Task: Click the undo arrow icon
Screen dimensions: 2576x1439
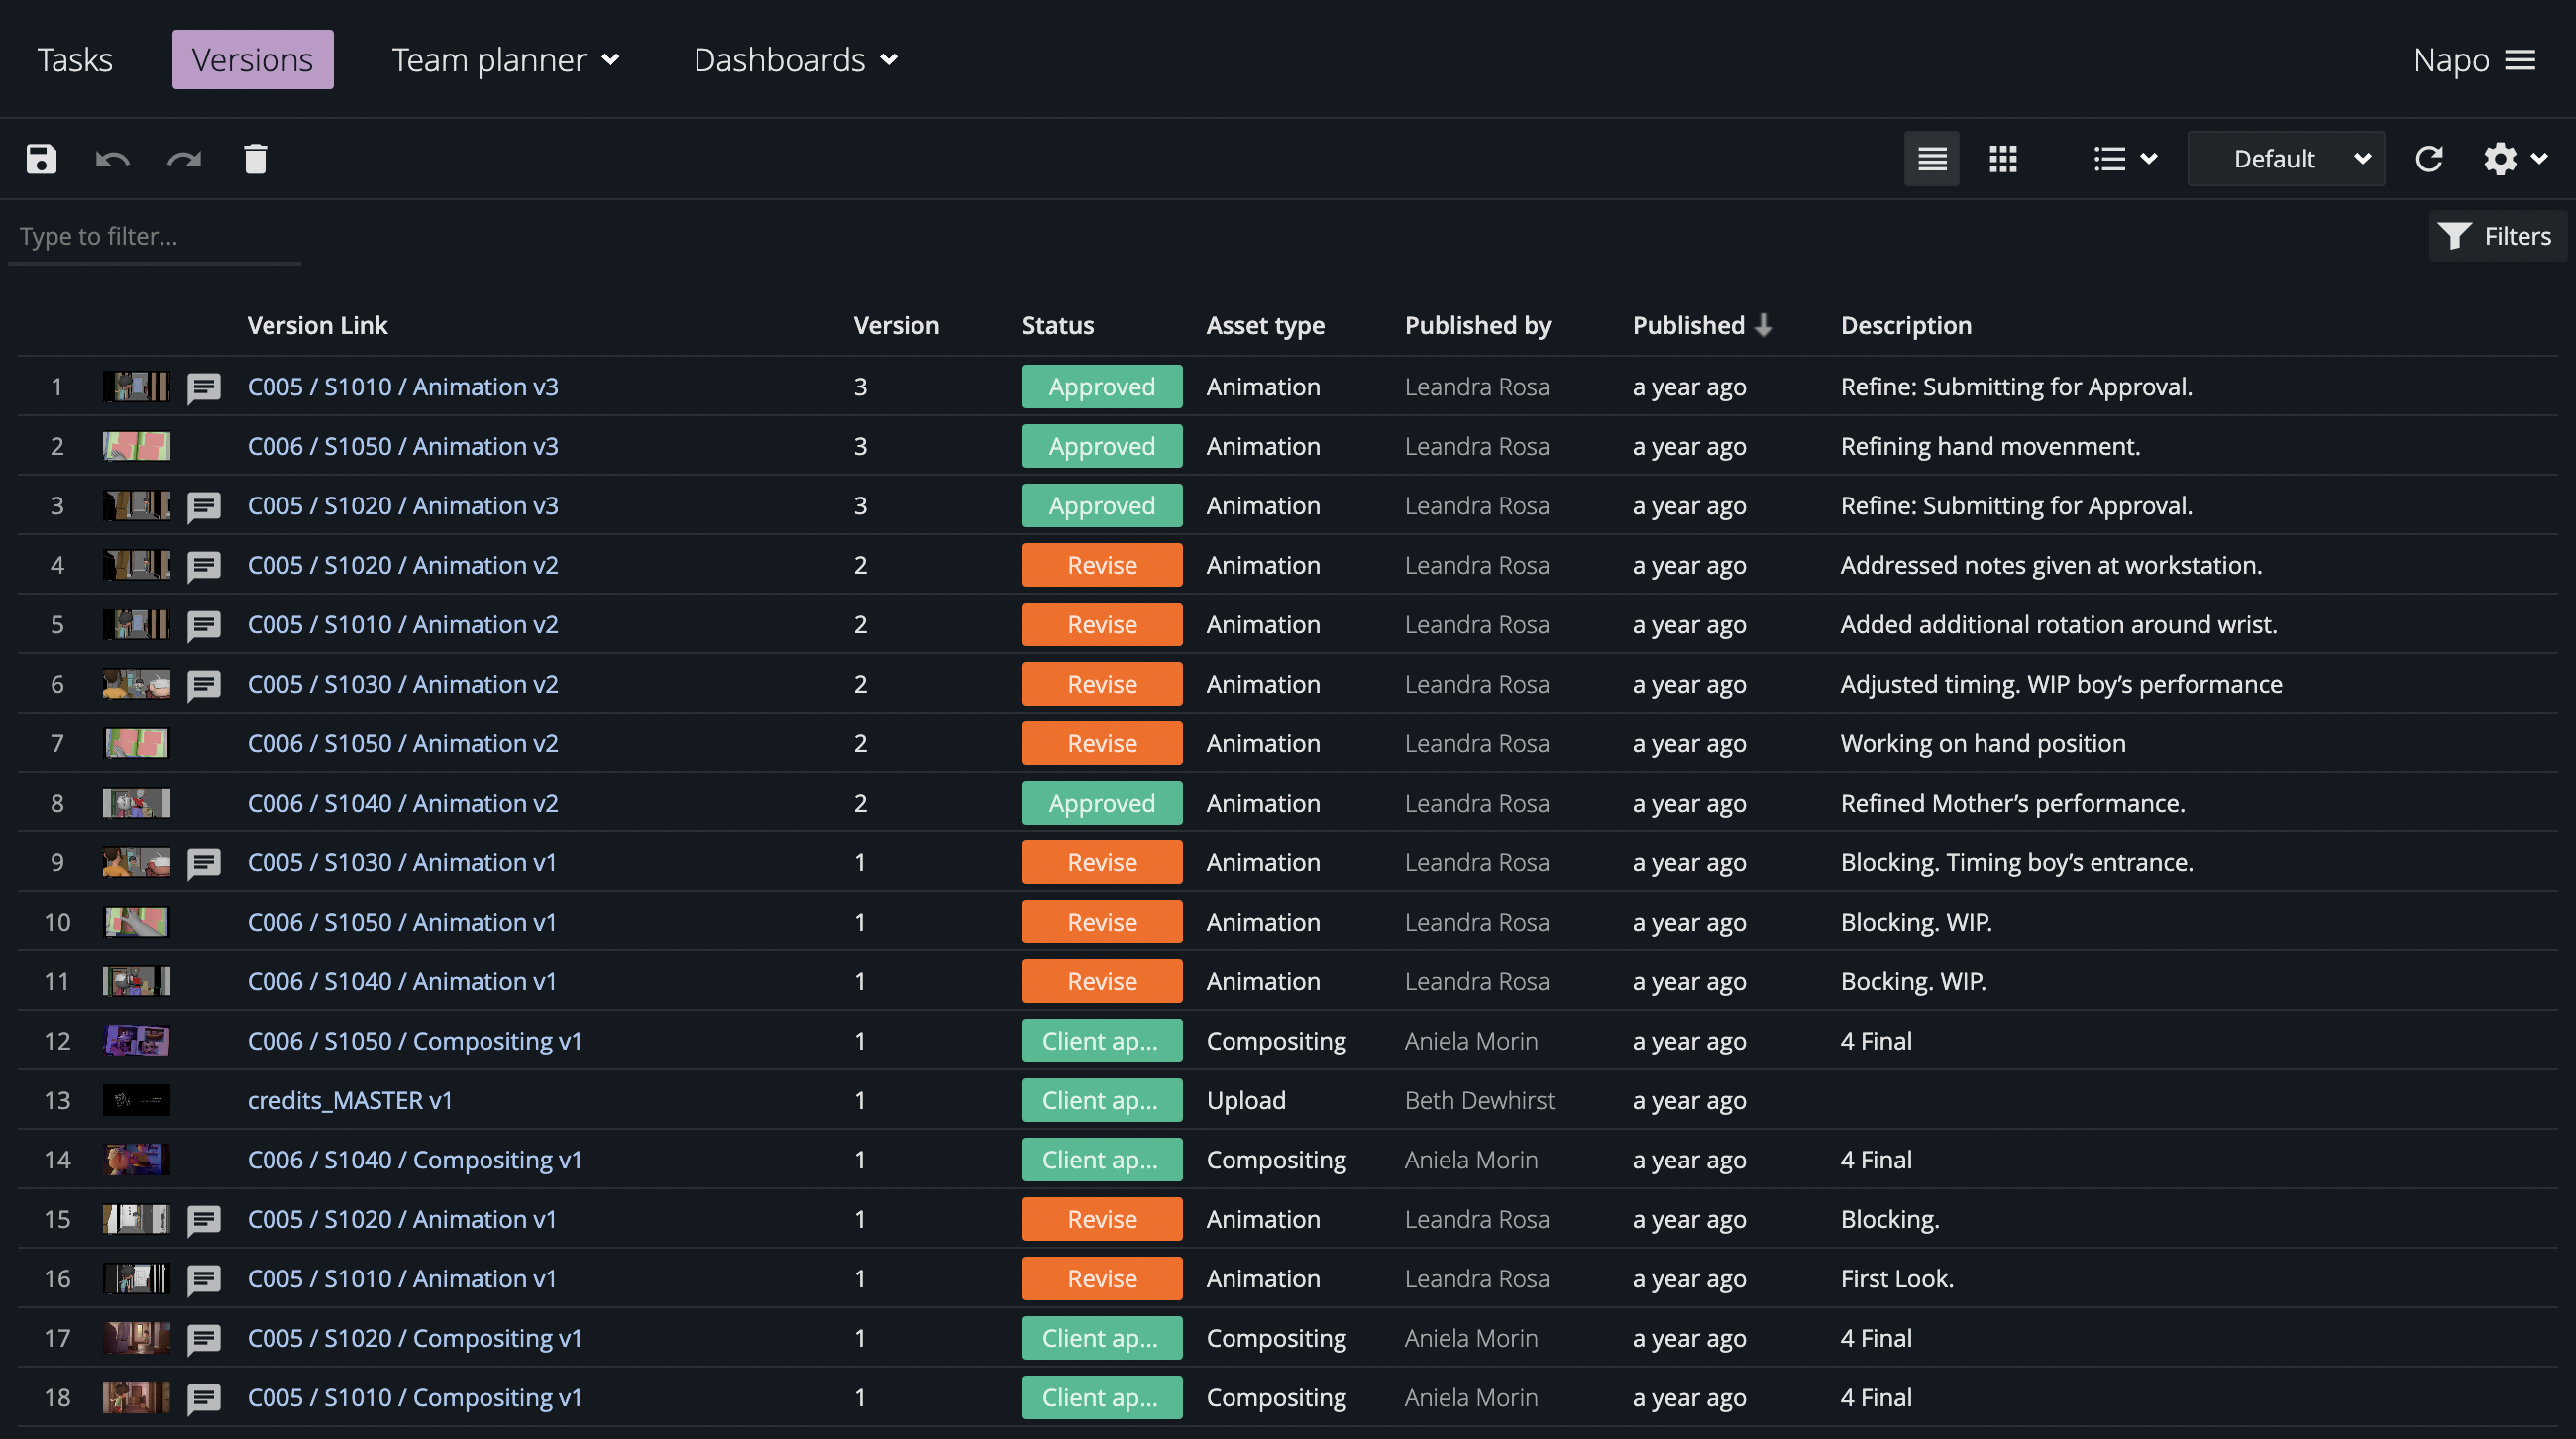Action: 112,158
